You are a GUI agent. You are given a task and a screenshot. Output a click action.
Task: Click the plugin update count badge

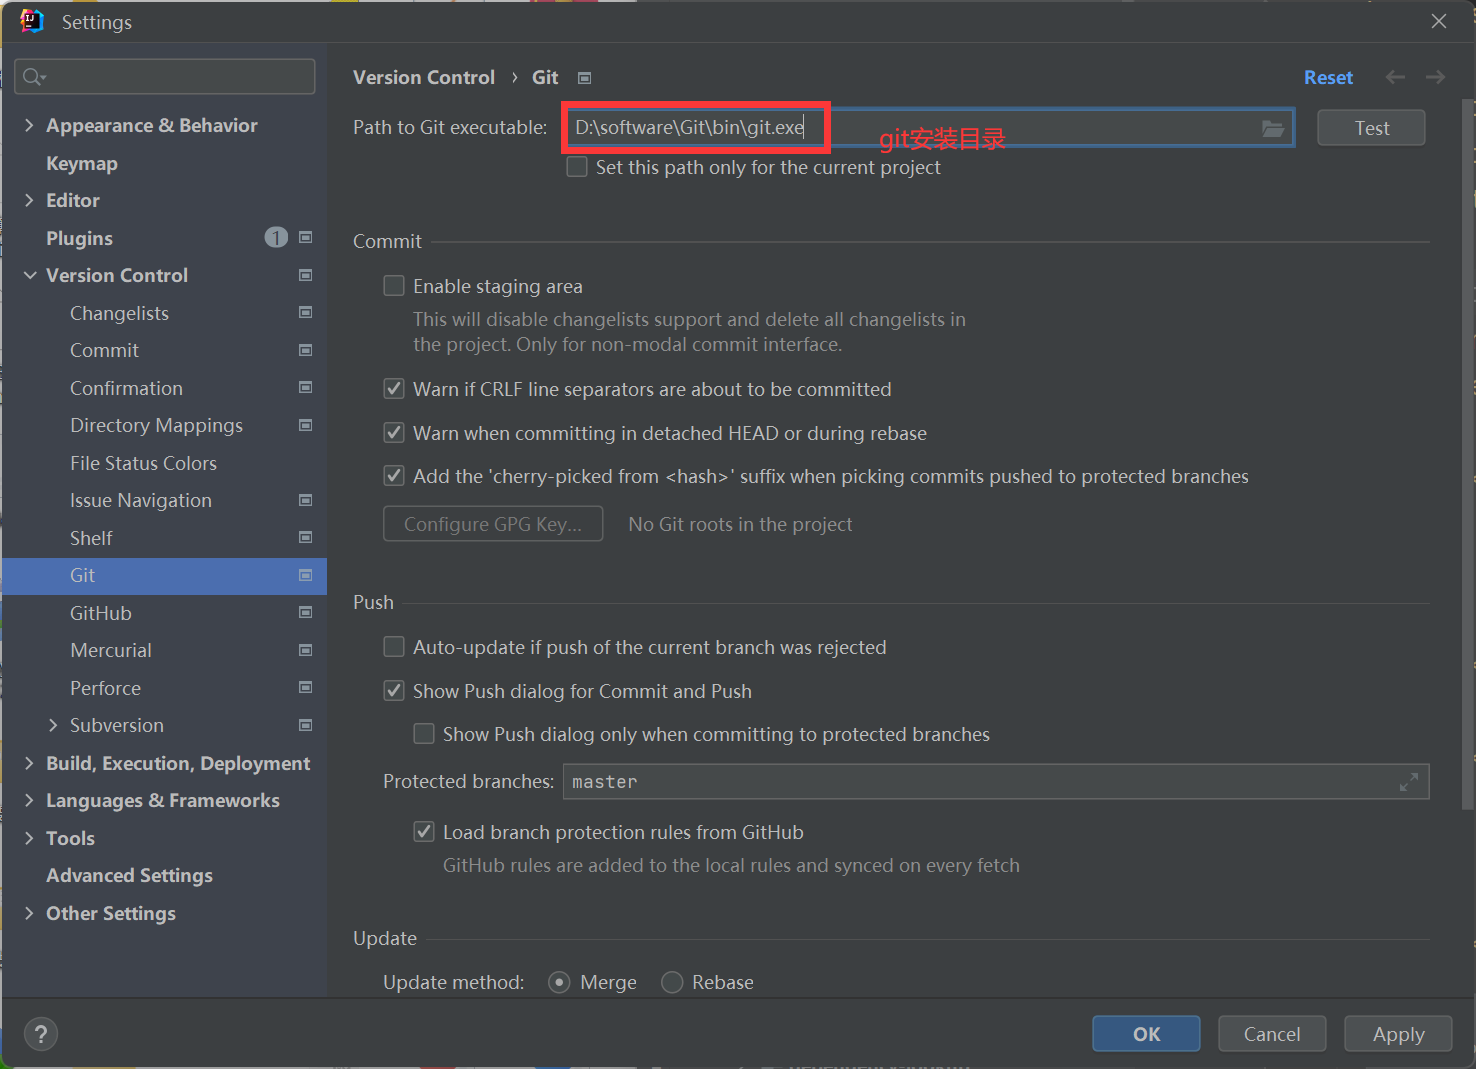click(276, 237)
